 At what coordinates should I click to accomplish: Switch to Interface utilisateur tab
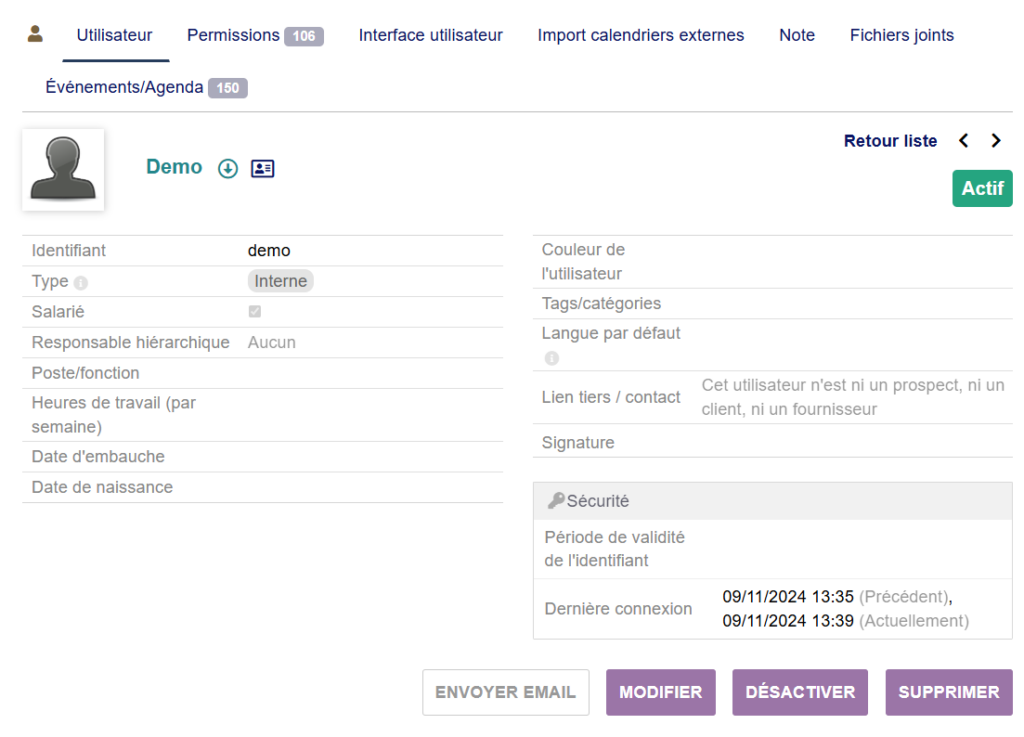(430, 35)
